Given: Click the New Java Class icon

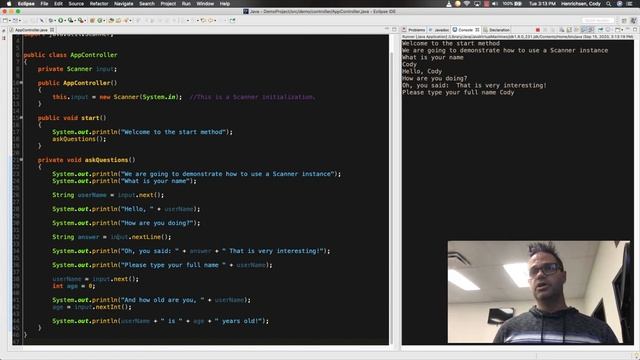Looking at the screenshot, I should tap(99, 20).
